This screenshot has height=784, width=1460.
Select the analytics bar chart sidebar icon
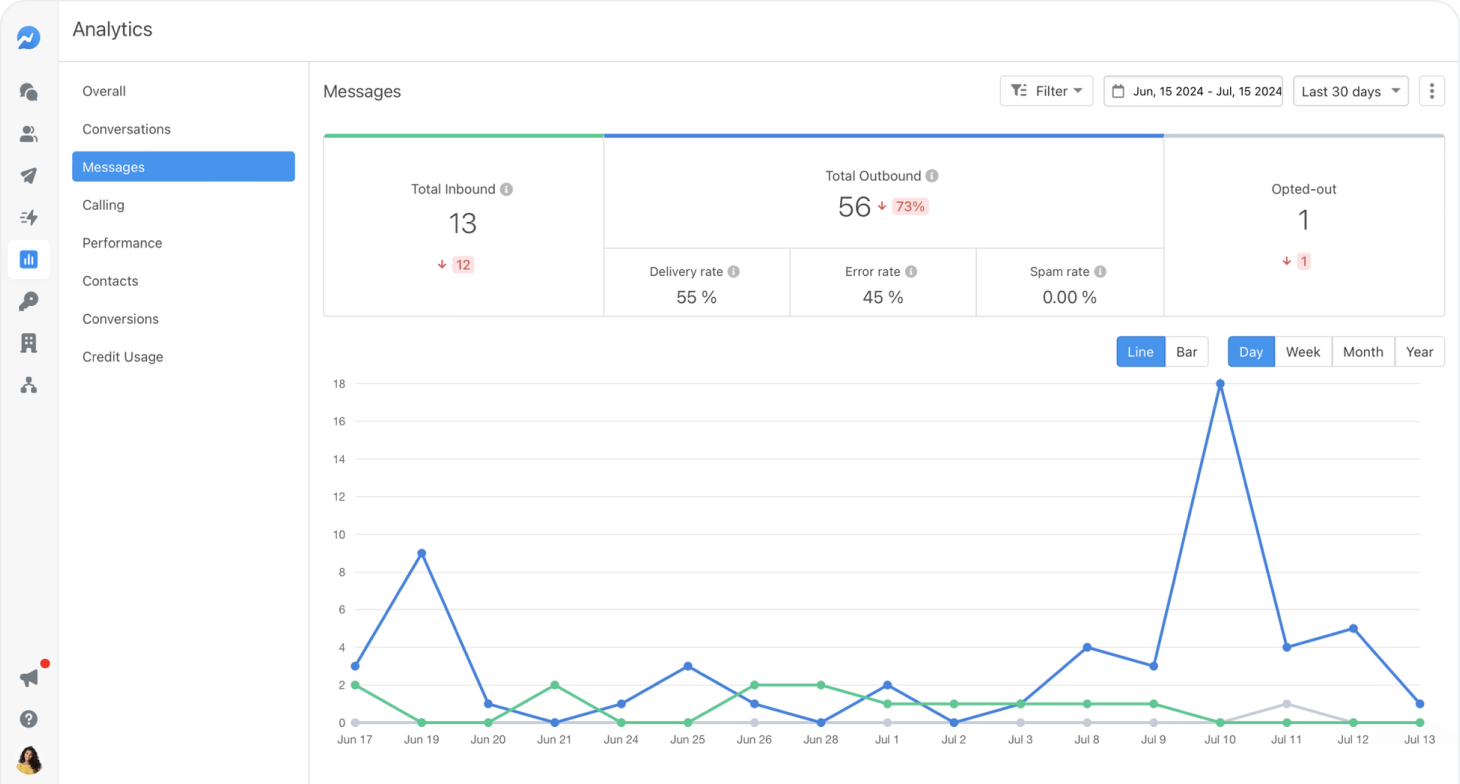[28, 260]
